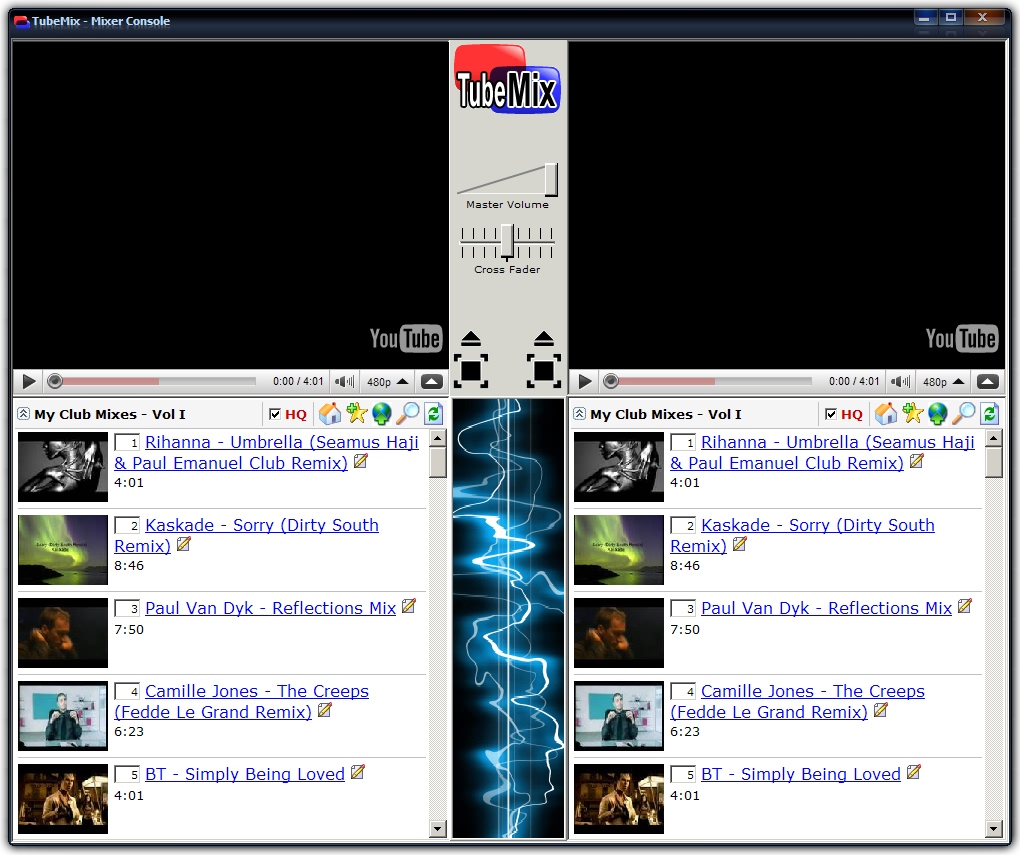
Task: Open Rihanna - Umbrella link in left playlist
Action: [x=267, y=453]
